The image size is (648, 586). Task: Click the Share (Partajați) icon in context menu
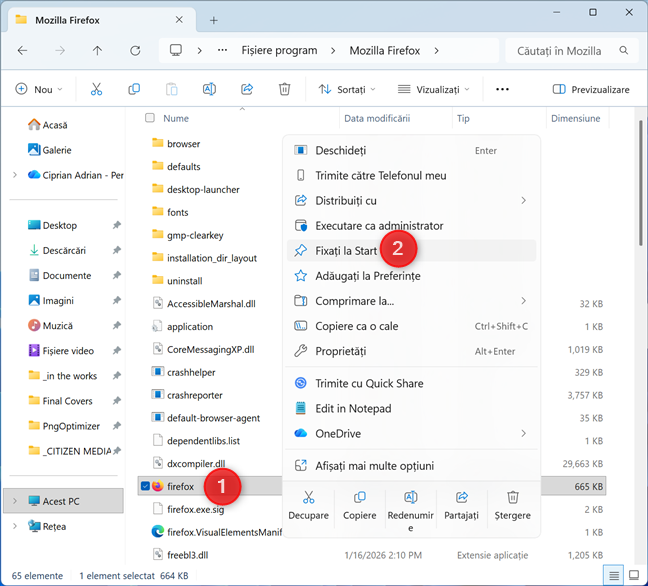[462, 497]
